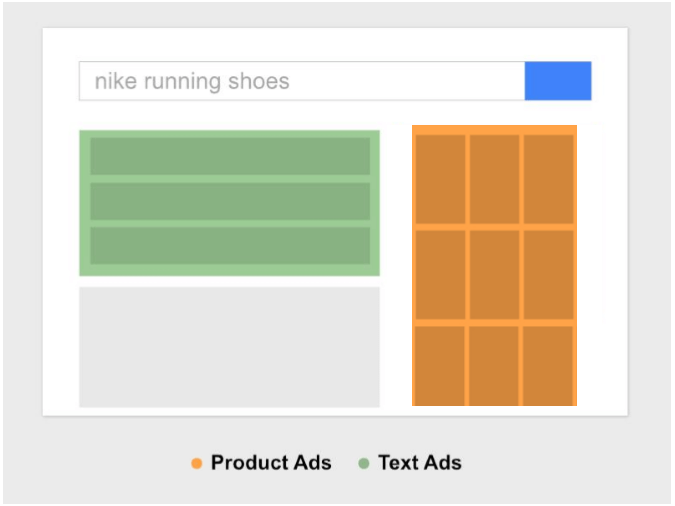Open the bottom-center orange product ad
Screen dimensions: 675x506
pos(495,365)
